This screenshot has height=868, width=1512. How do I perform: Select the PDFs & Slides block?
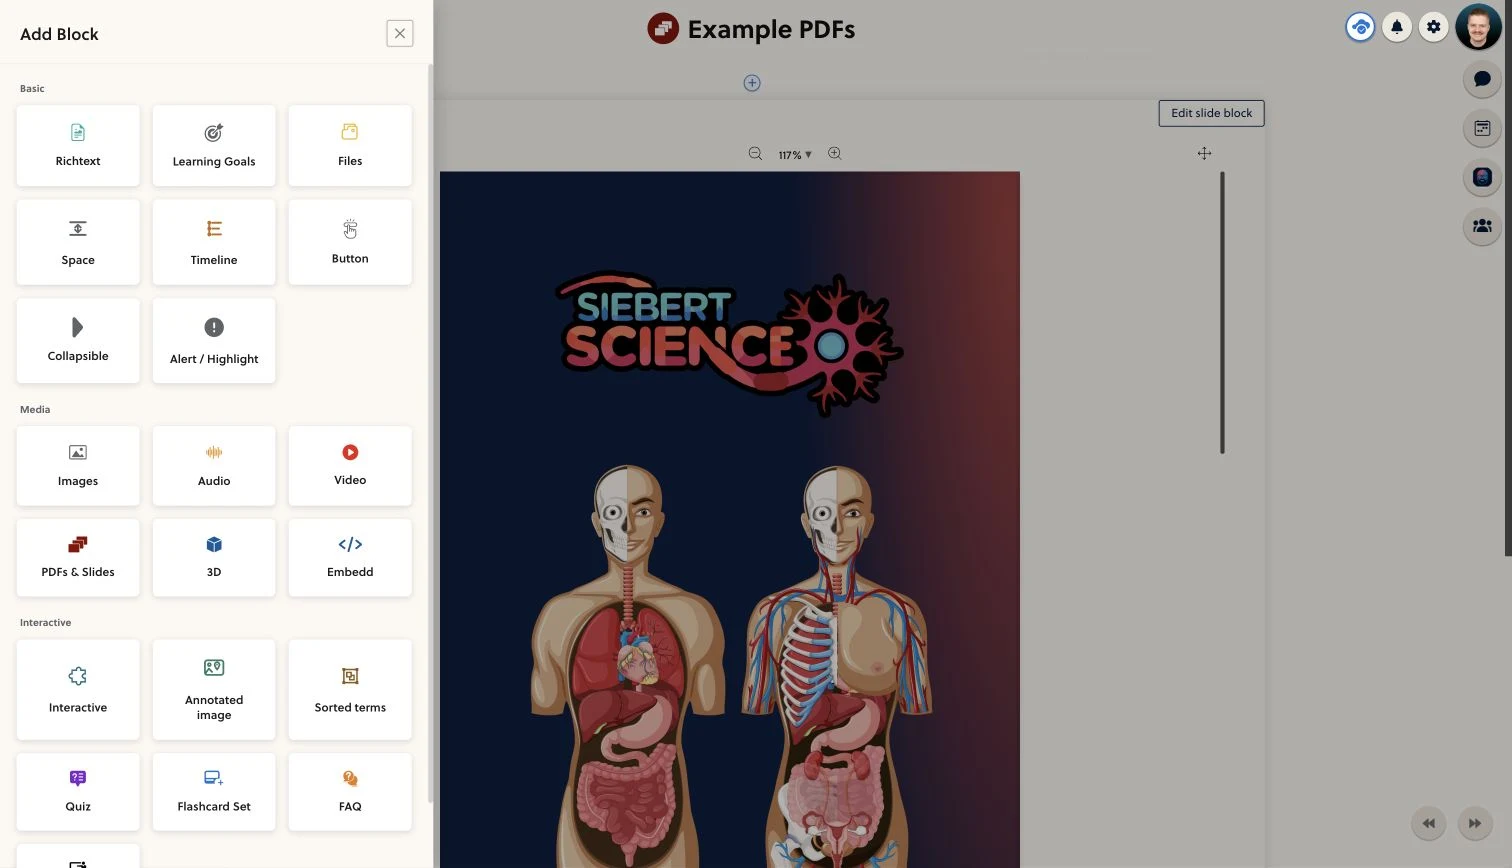tap(78, 557)
